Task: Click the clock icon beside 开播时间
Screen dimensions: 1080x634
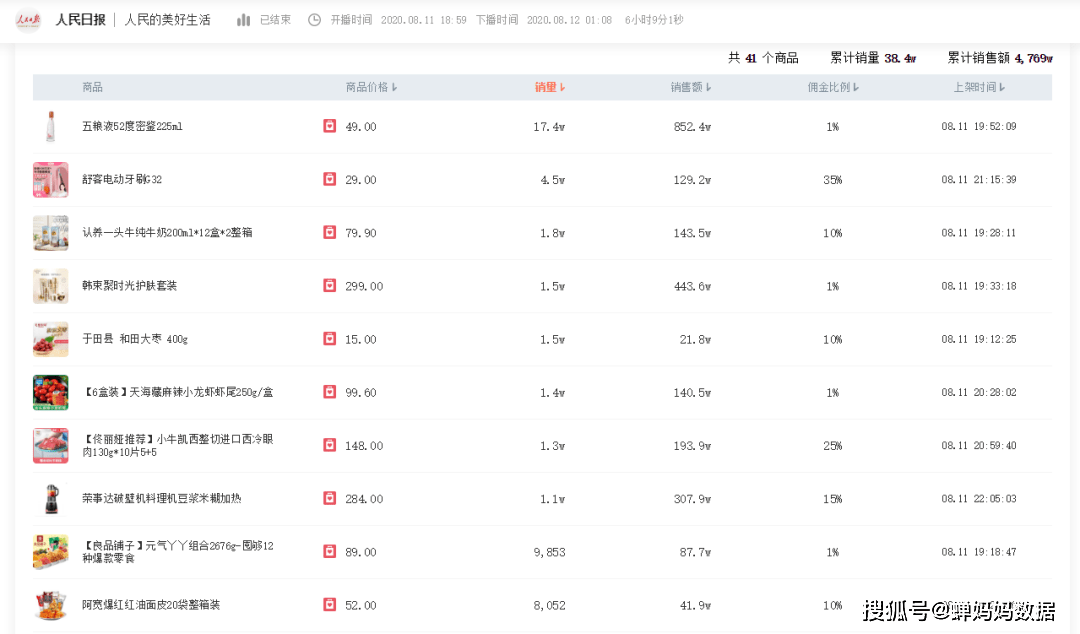Action: click(314, 20)
